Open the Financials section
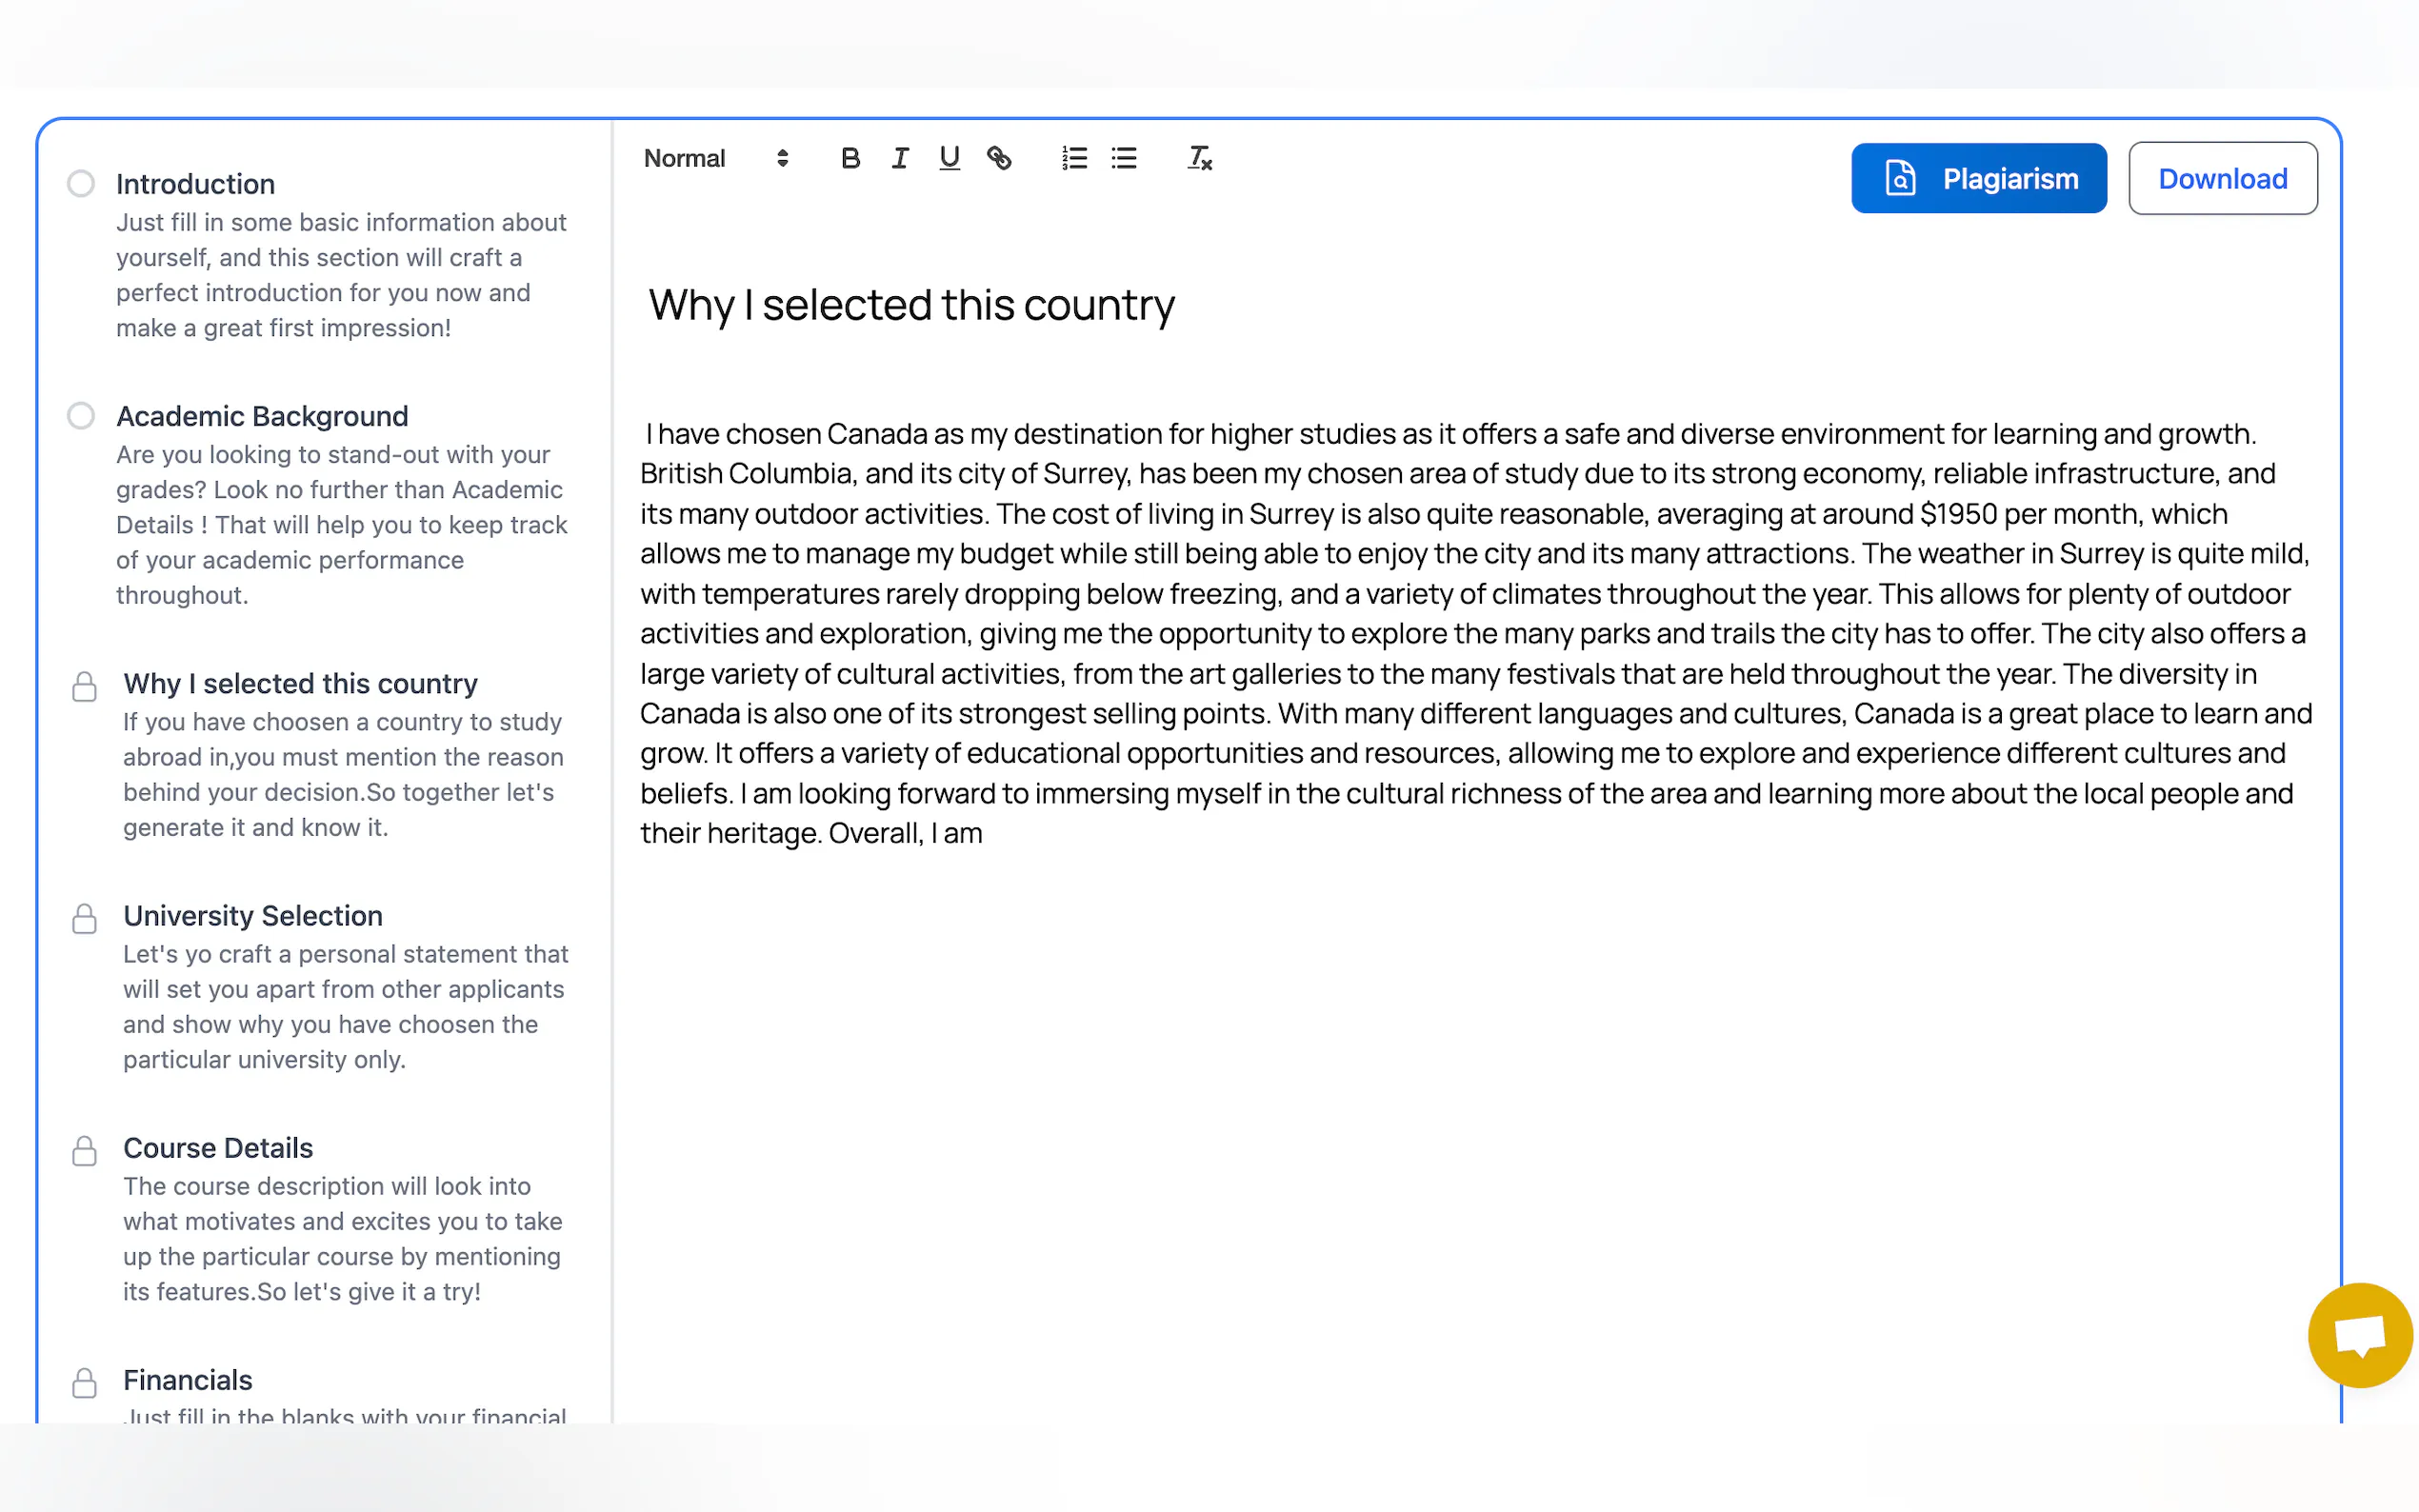Viewport: 2419px width, 1512px height. (187, 1380)
